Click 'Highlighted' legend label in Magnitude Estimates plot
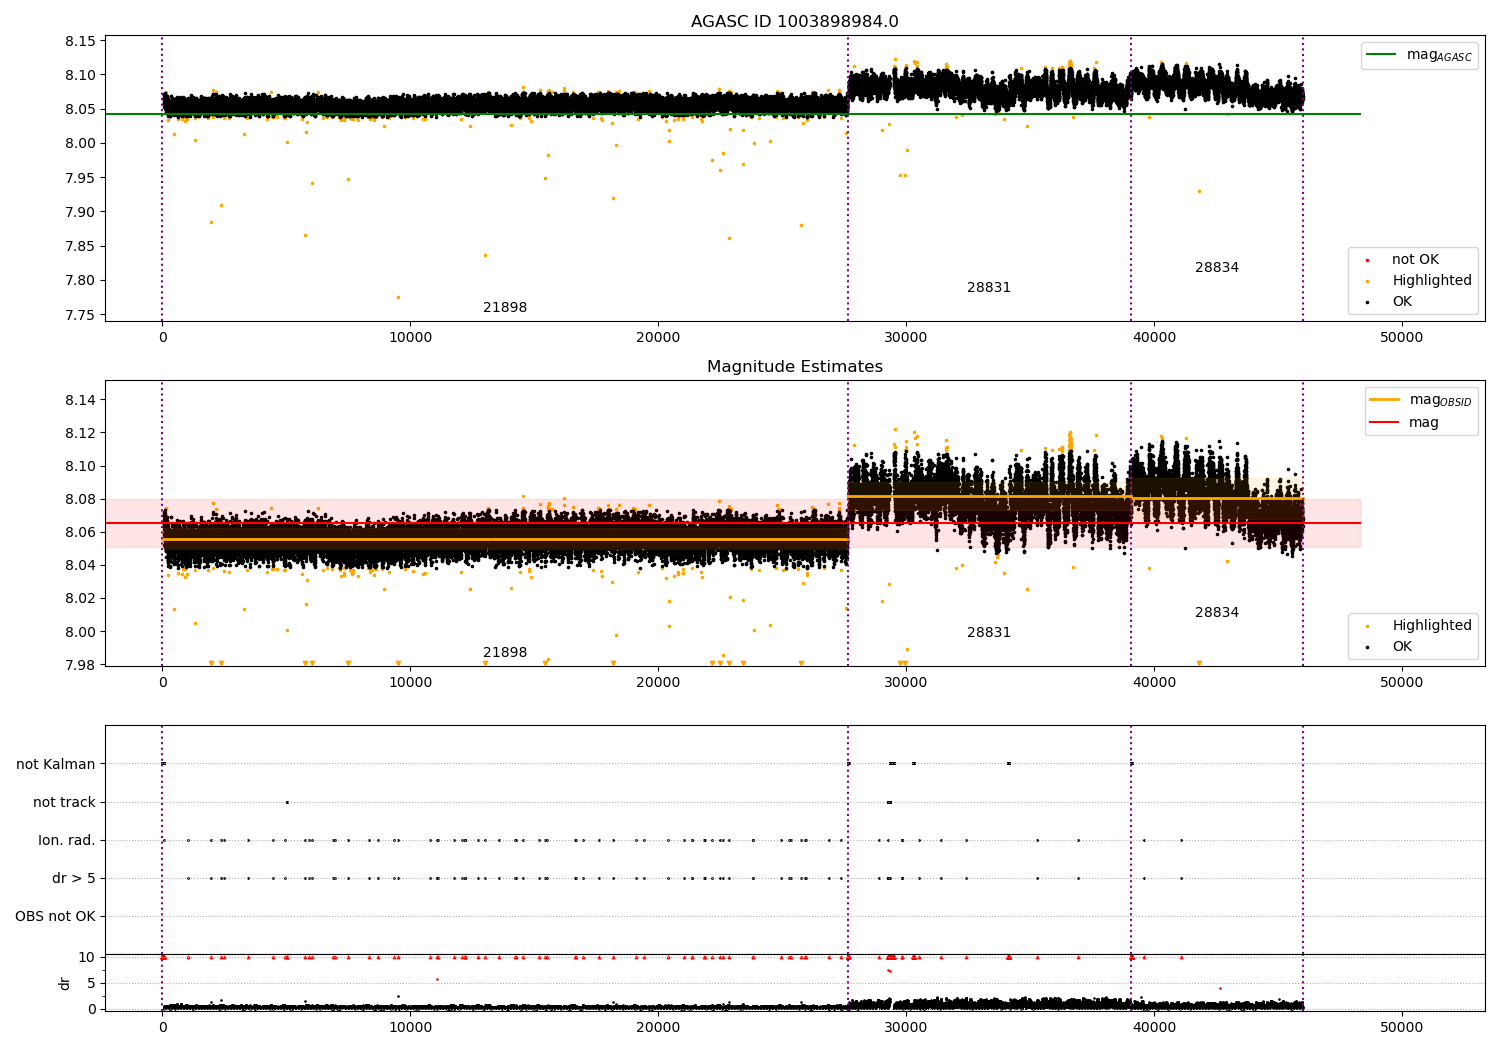The height and width of the screenshot is (1050, 1500). click(x=1432, y=626)
